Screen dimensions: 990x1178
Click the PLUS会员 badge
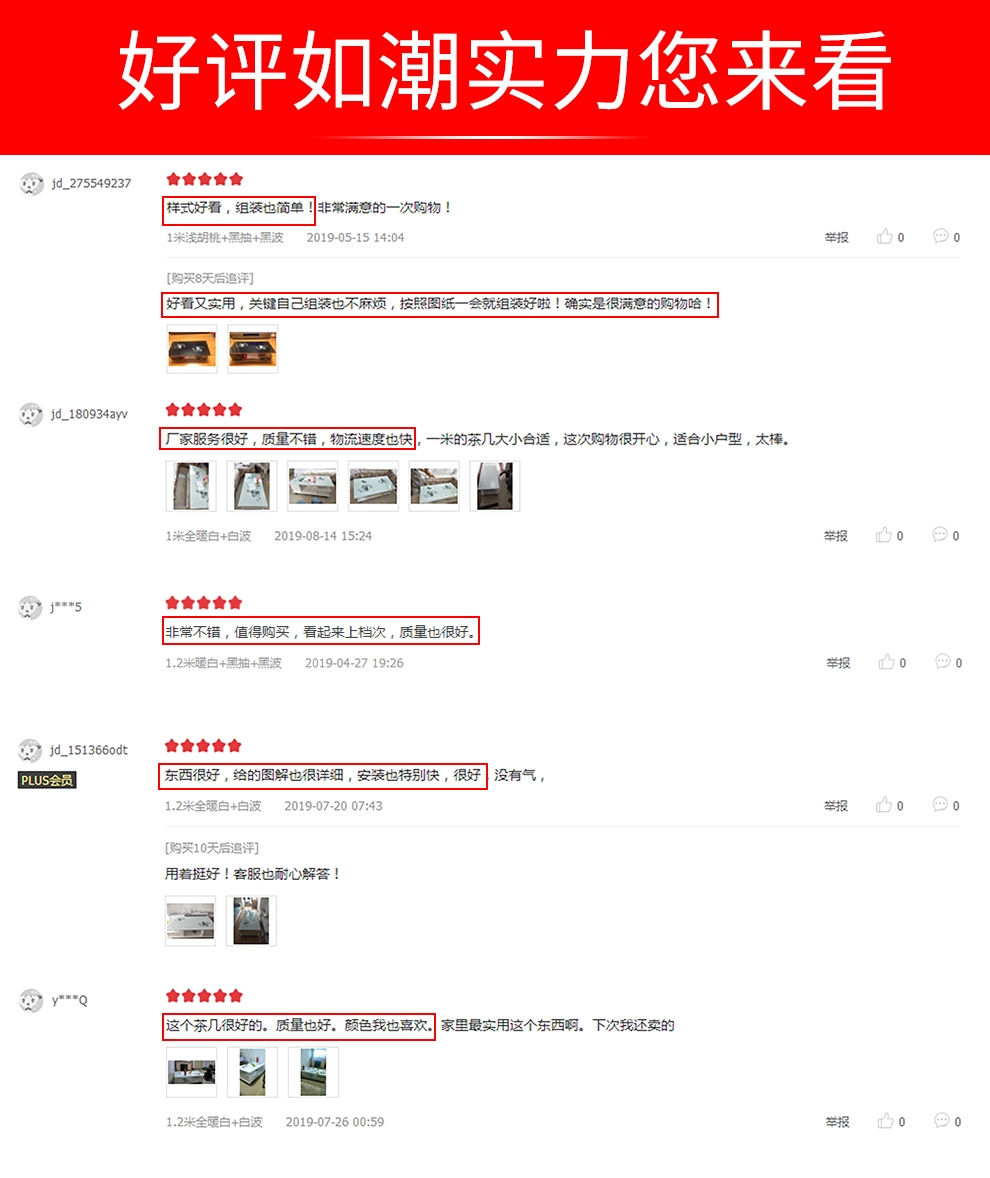coord(47,781)
